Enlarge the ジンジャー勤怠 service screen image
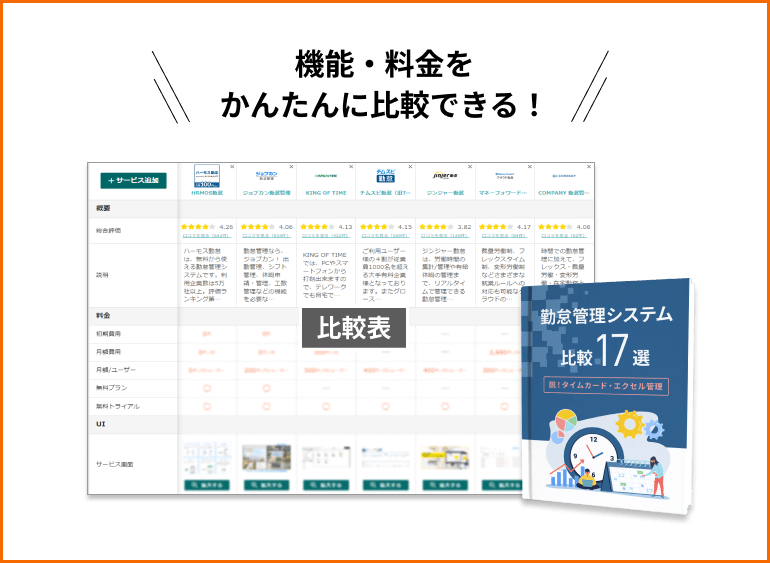The image size is (770, 563). tap(445, 485)
